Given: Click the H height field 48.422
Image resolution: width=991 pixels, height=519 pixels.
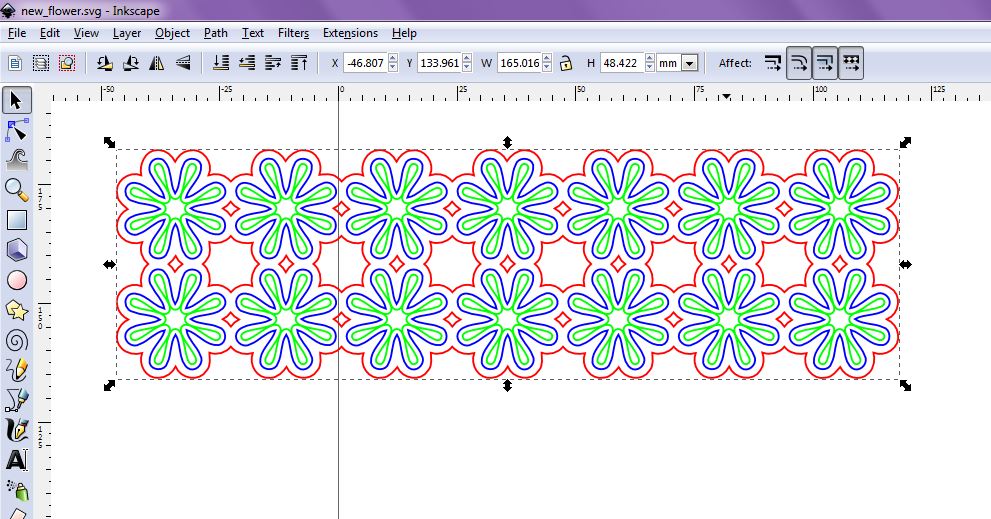Looking at the screenshot, I should click(623, 63).
